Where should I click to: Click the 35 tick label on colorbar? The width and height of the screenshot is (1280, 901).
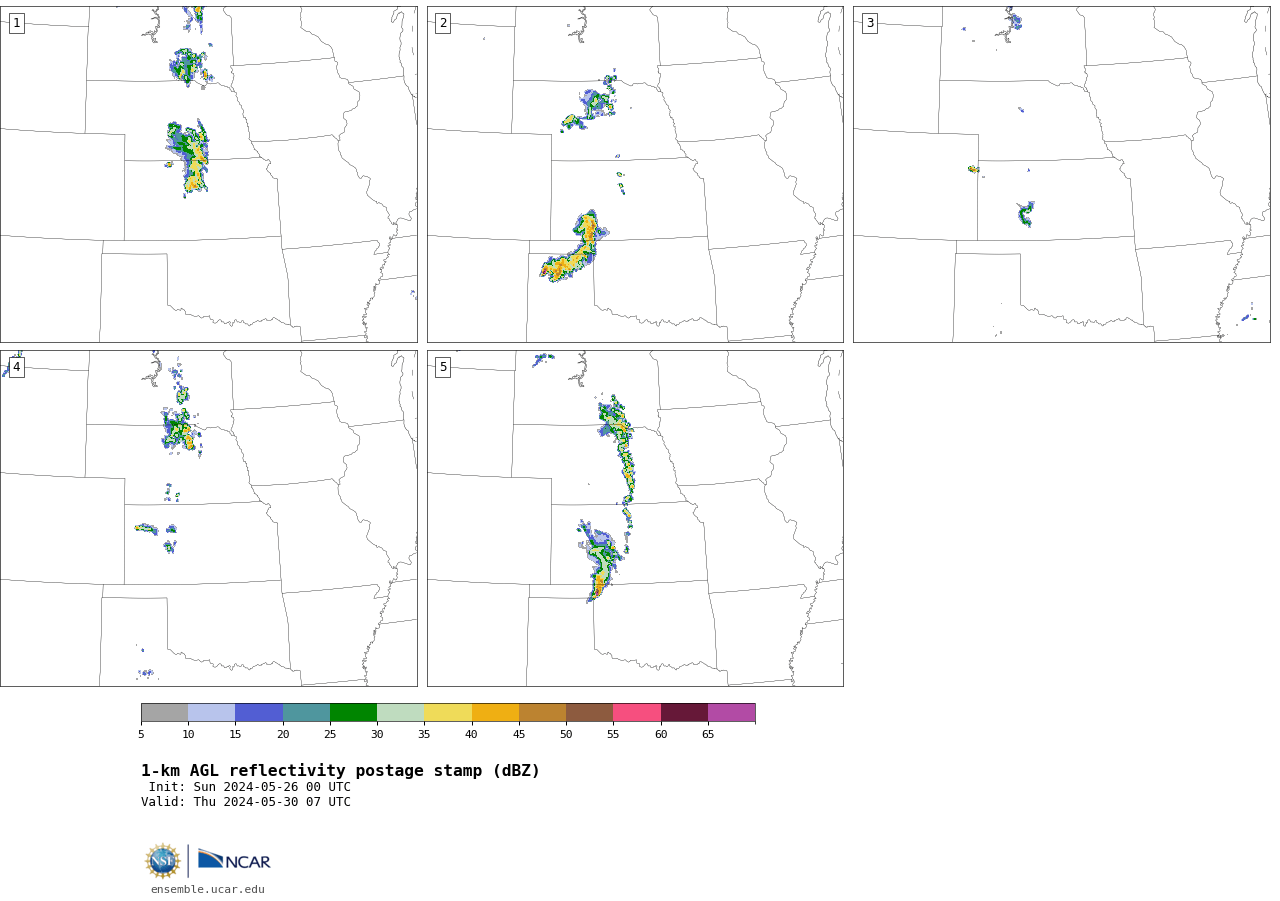(x=424, y=735)
